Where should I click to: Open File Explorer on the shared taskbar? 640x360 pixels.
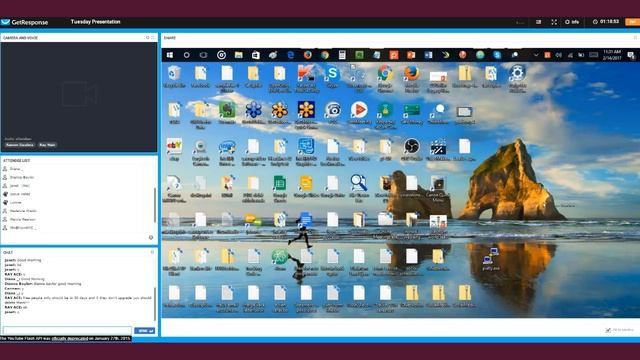coord(239,55)
